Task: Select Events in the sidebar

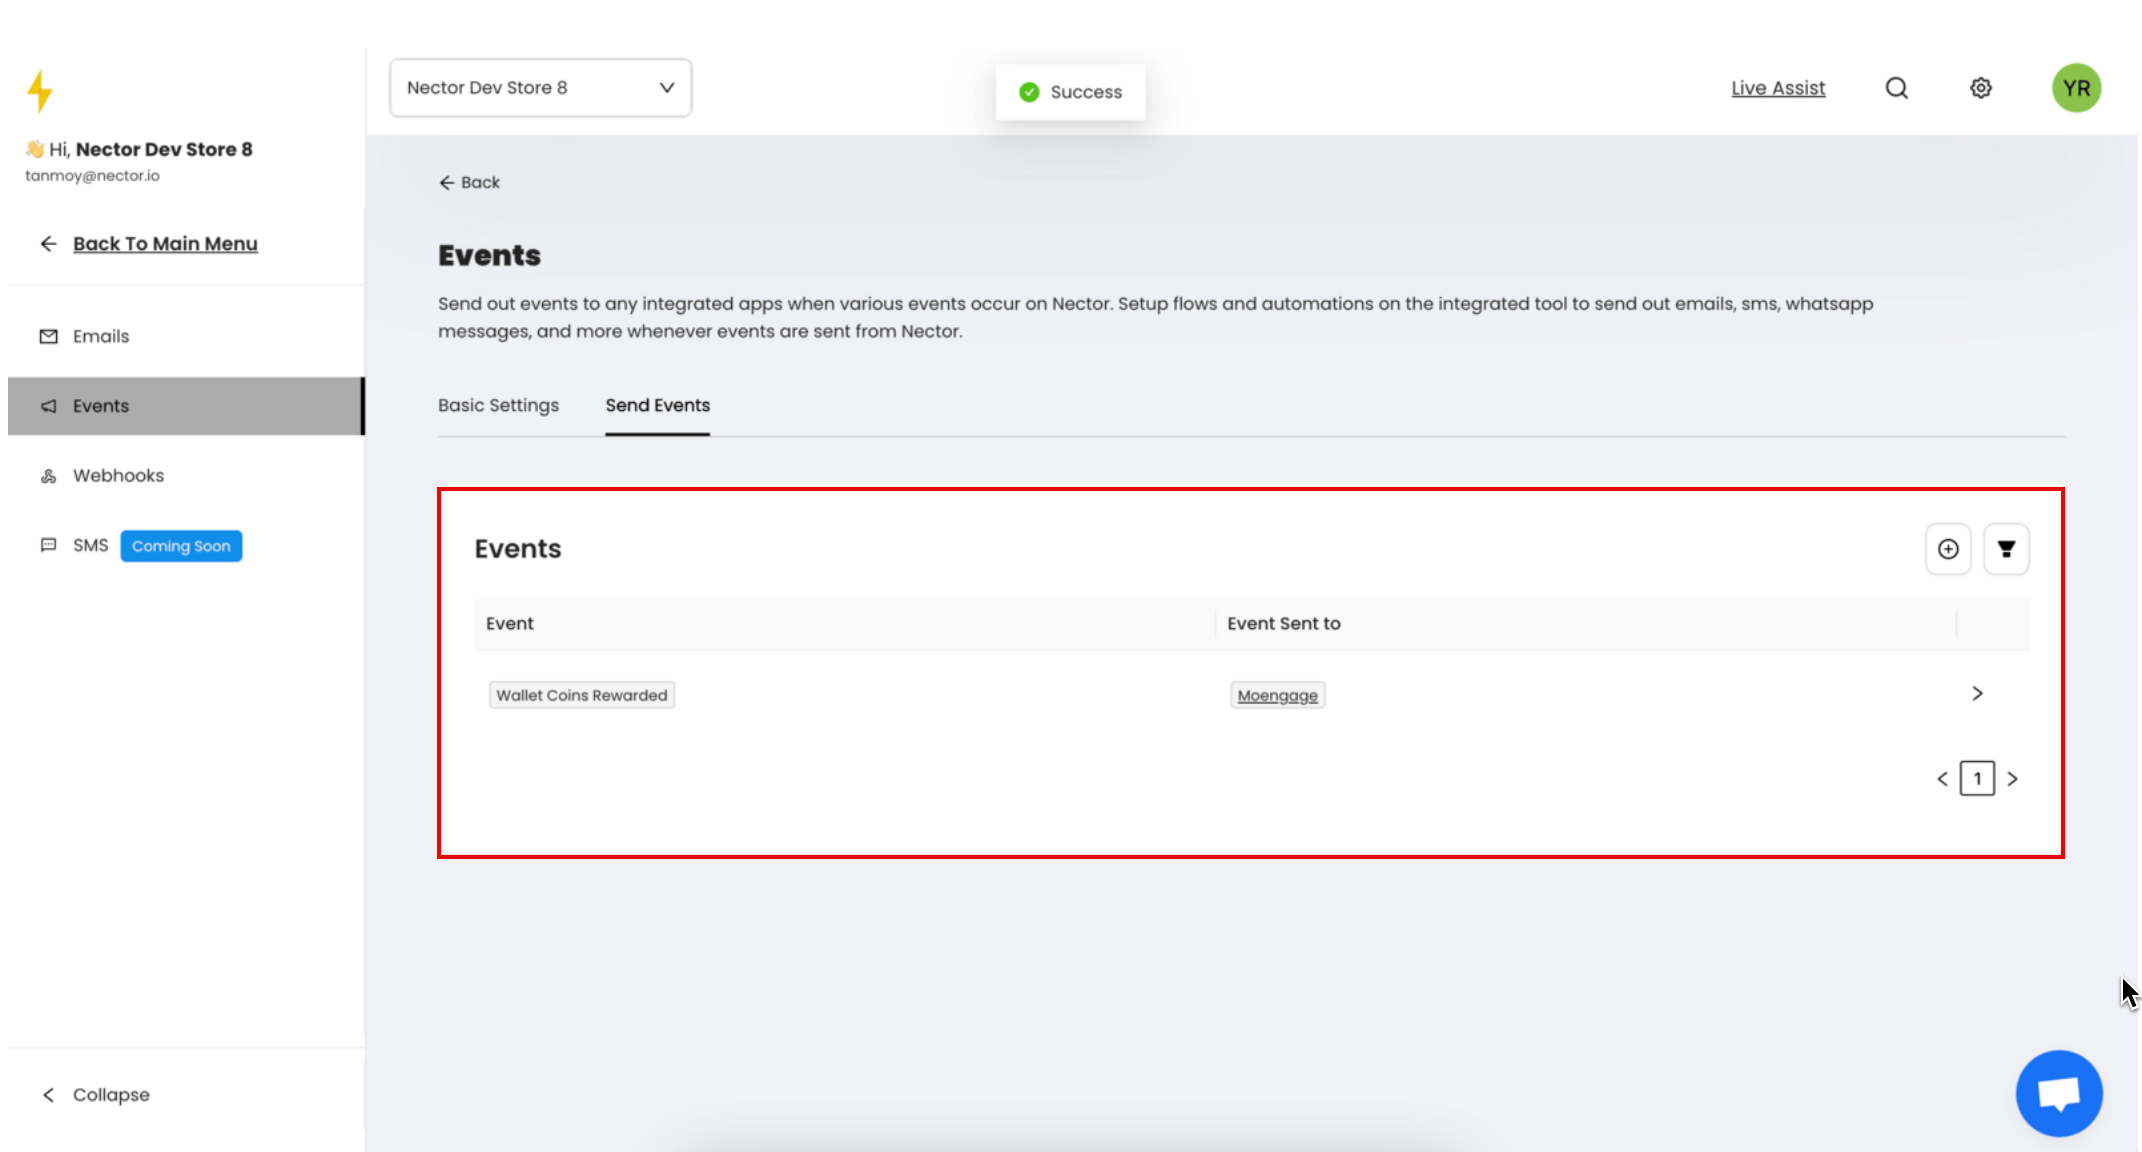Action: click(x=186, y=406)
